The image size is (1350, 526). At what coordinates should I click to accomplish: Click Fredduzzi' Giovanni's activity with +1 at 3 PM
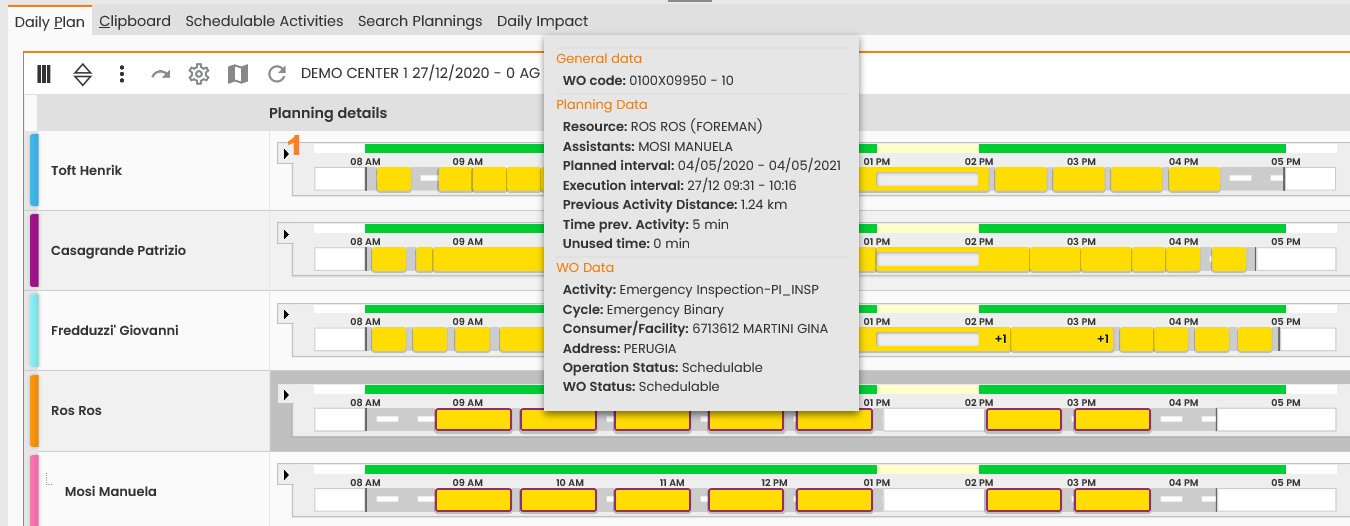click(x=1063, y=339)
